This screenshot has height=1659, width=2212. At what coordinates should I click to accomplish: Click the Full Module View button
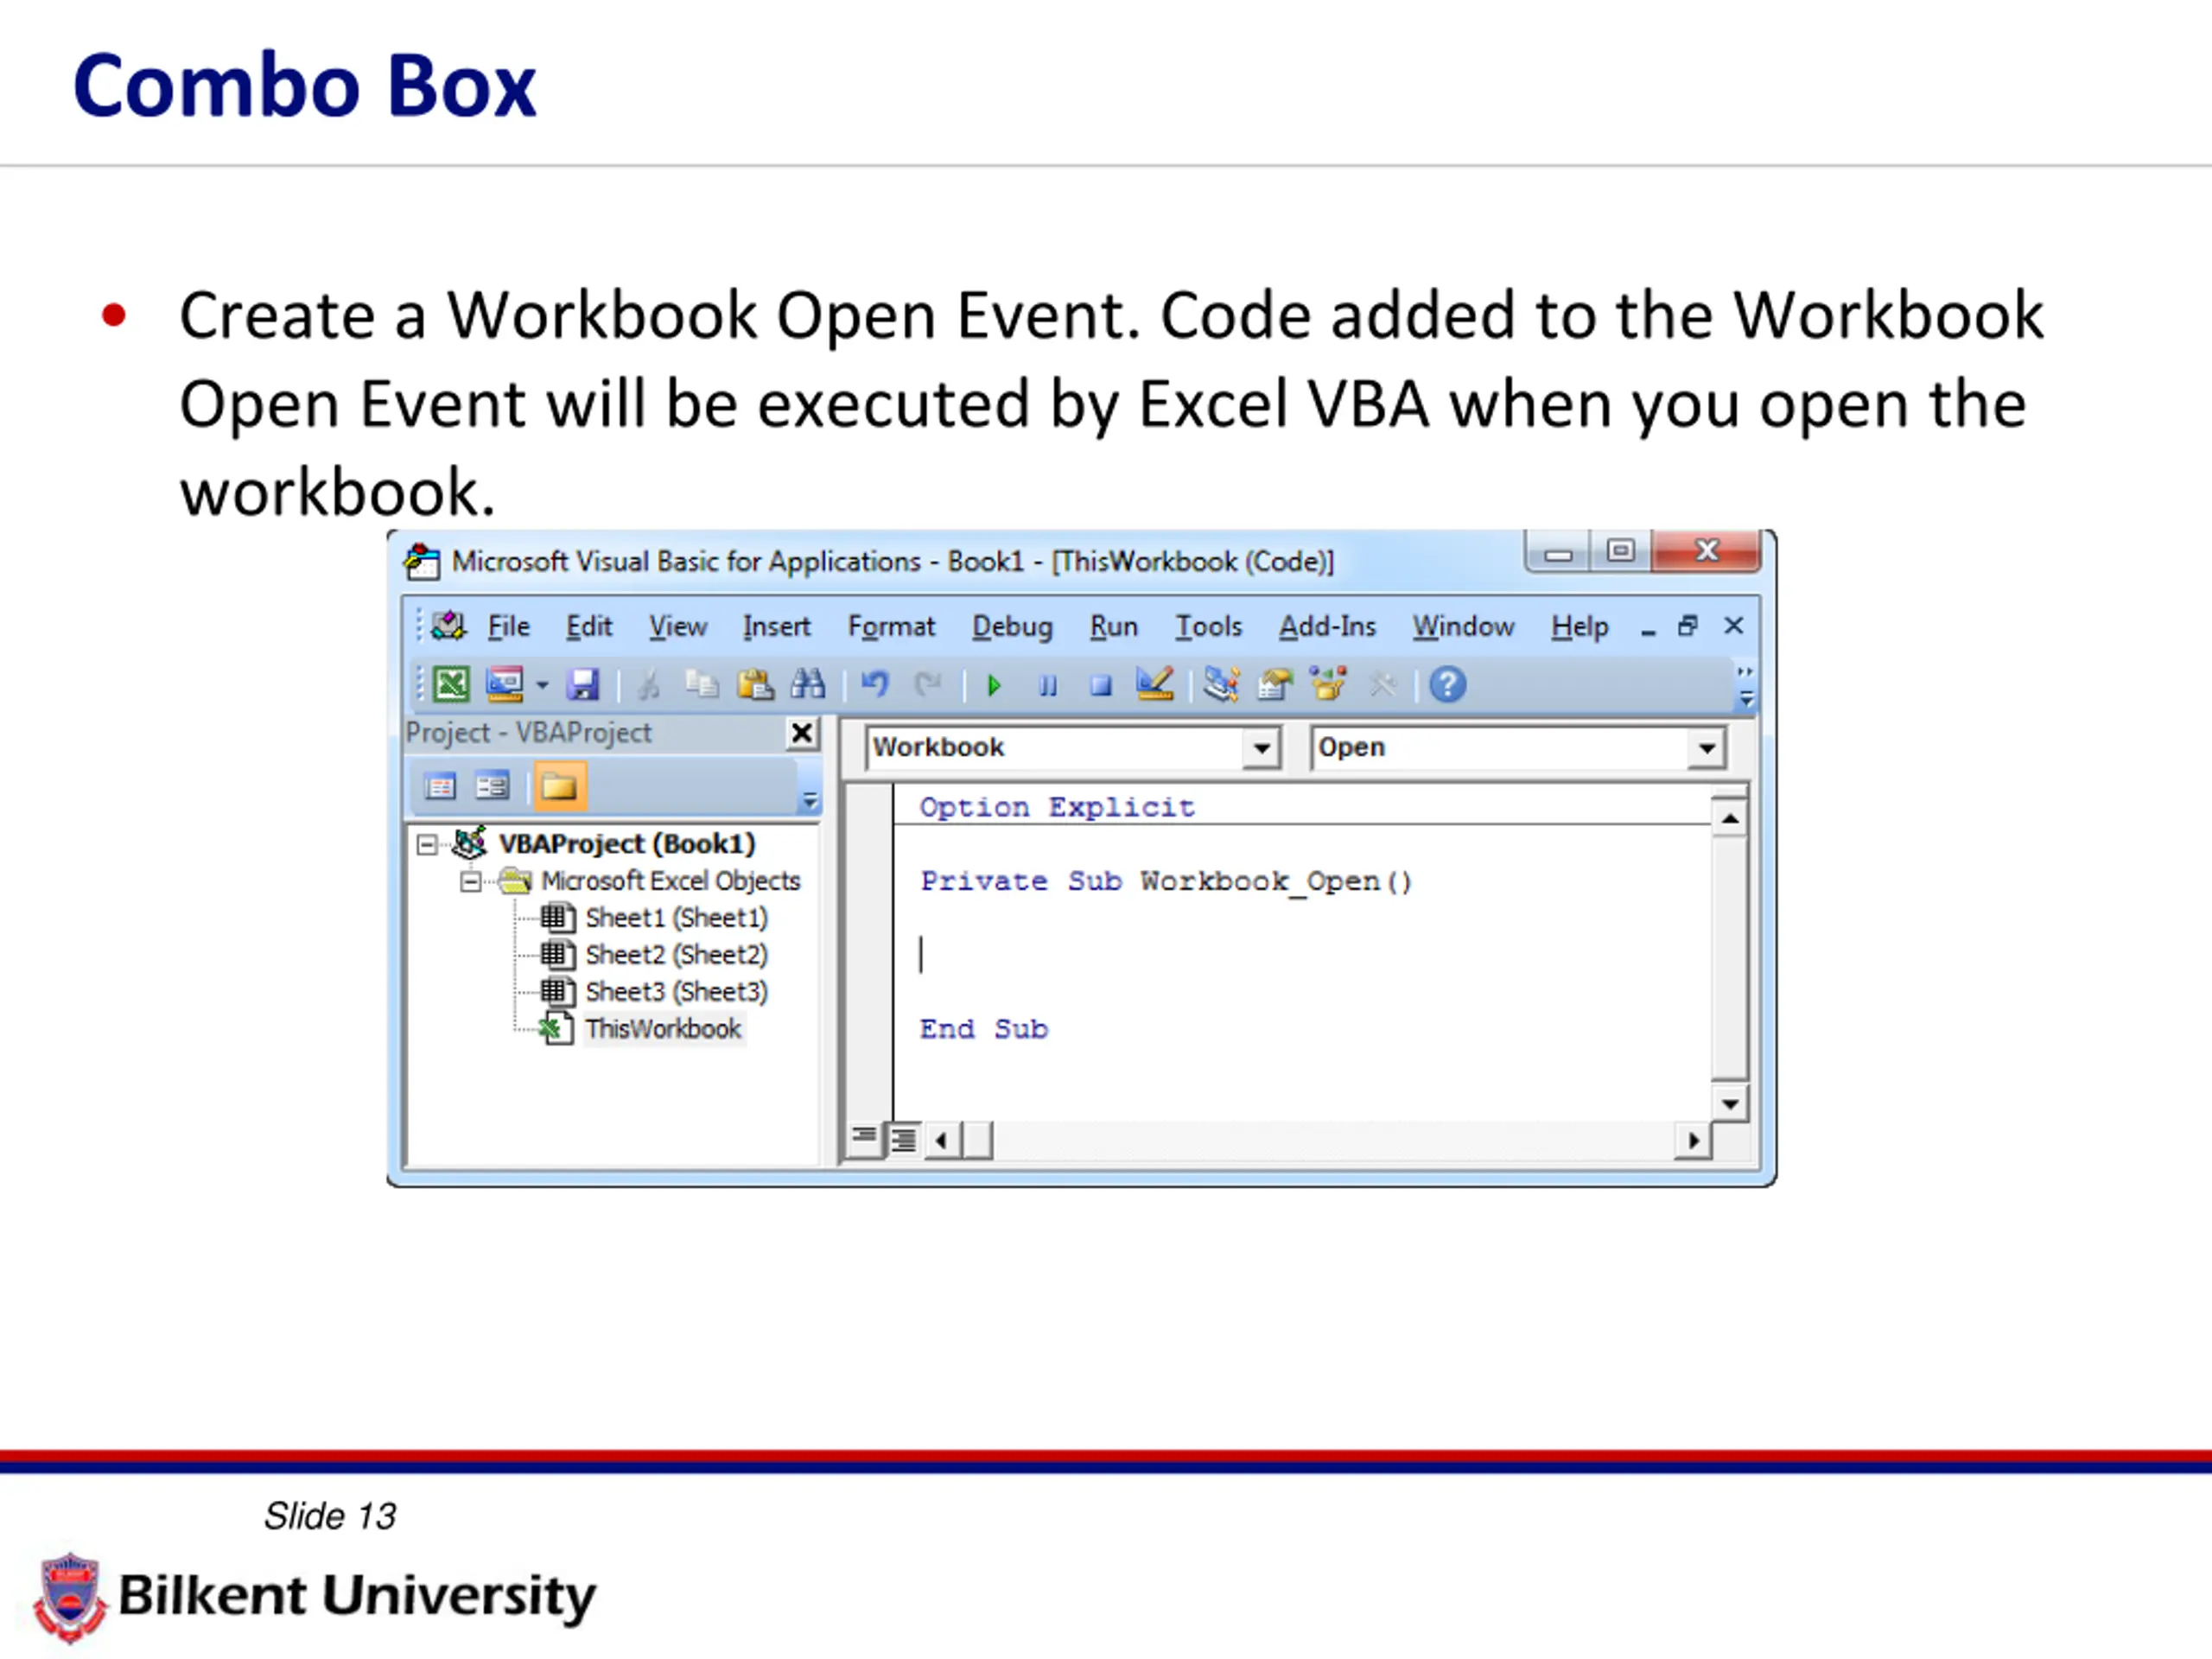pyautogui.click(x=903, y=1140)
